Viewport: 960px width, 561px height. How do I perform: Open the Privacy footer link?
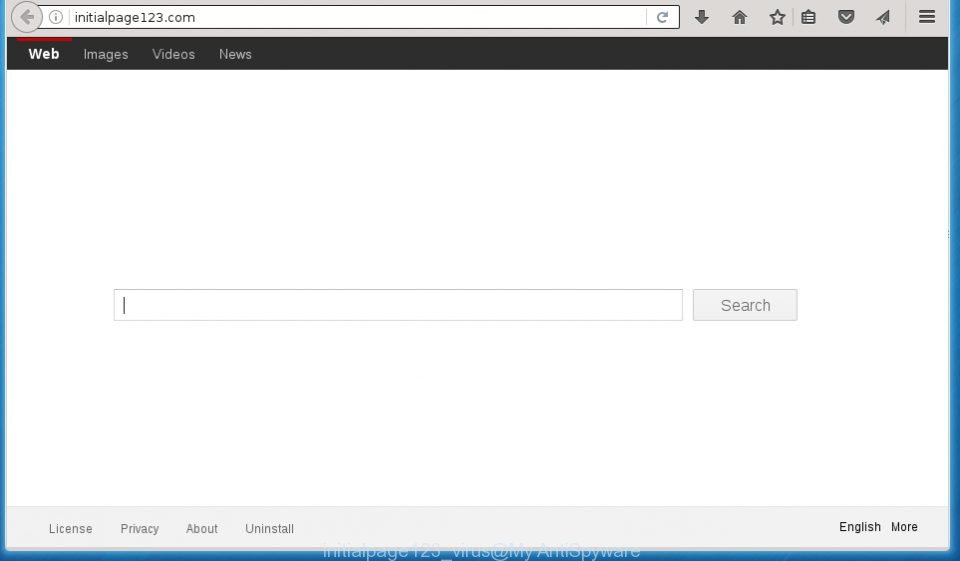tap(140, 529)
